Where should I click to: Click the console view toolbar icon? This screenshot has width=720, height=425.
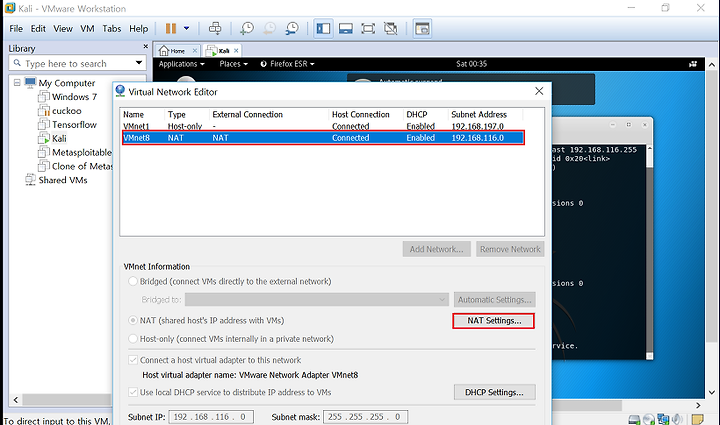click(422, 28)
